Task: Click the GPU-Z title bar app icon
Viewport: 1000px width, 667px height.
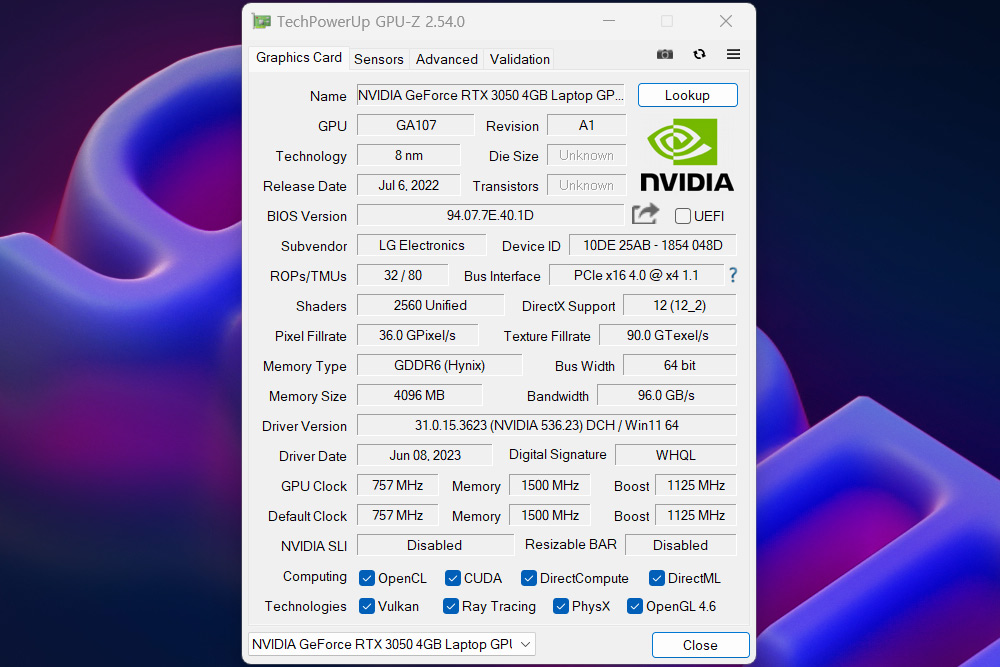Action: click(x=261, y=21)
